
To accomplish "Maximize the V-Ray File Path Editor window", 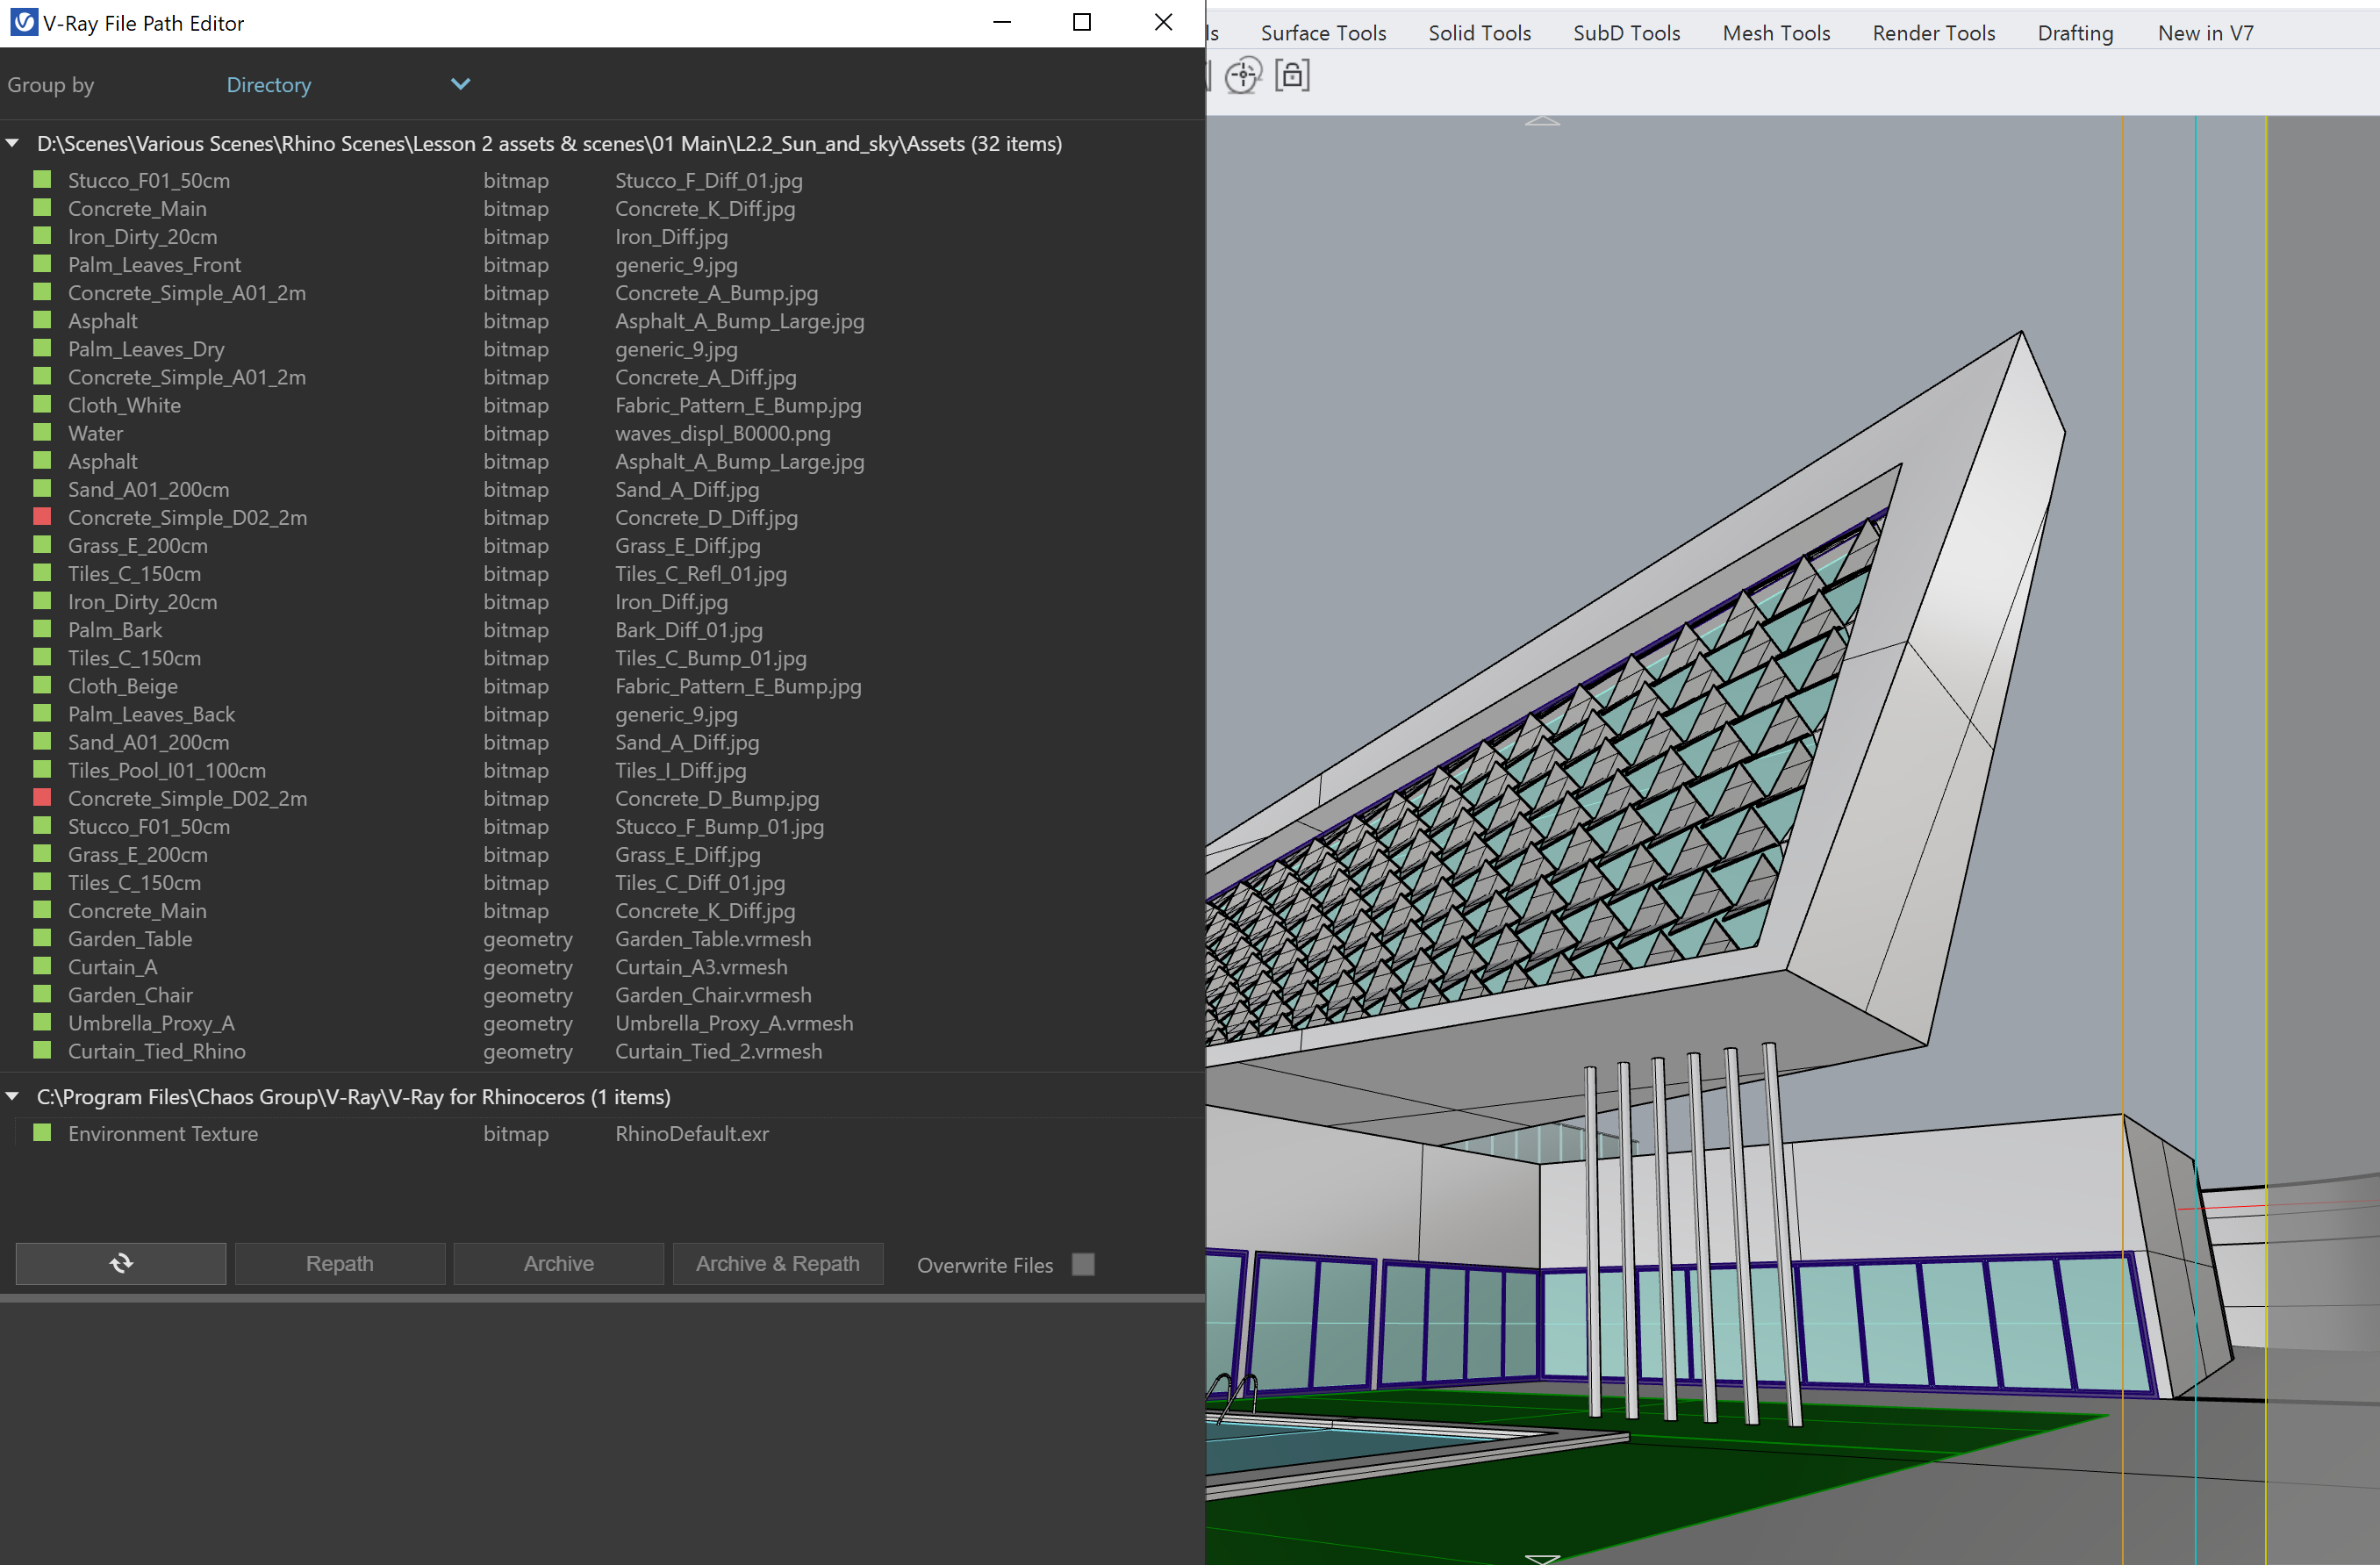I will (1082, 22).
